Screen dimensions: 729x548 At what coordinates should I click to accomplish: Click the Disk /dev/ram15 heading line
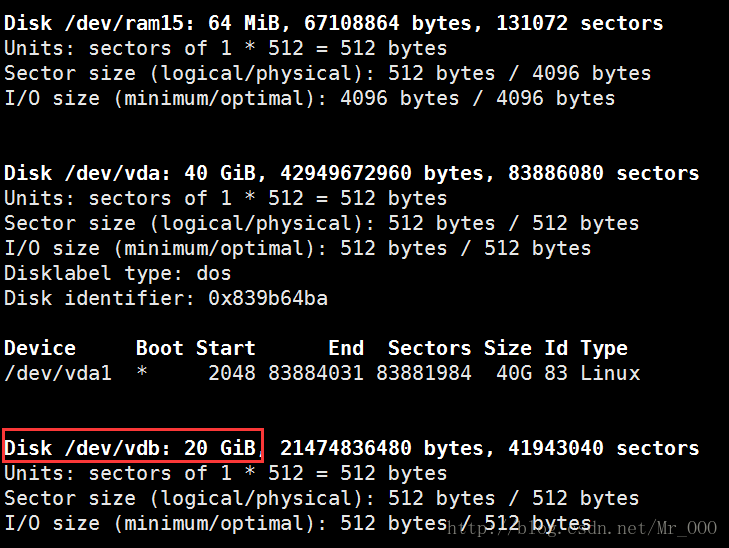pyautogui.click(x=333, y=23)
